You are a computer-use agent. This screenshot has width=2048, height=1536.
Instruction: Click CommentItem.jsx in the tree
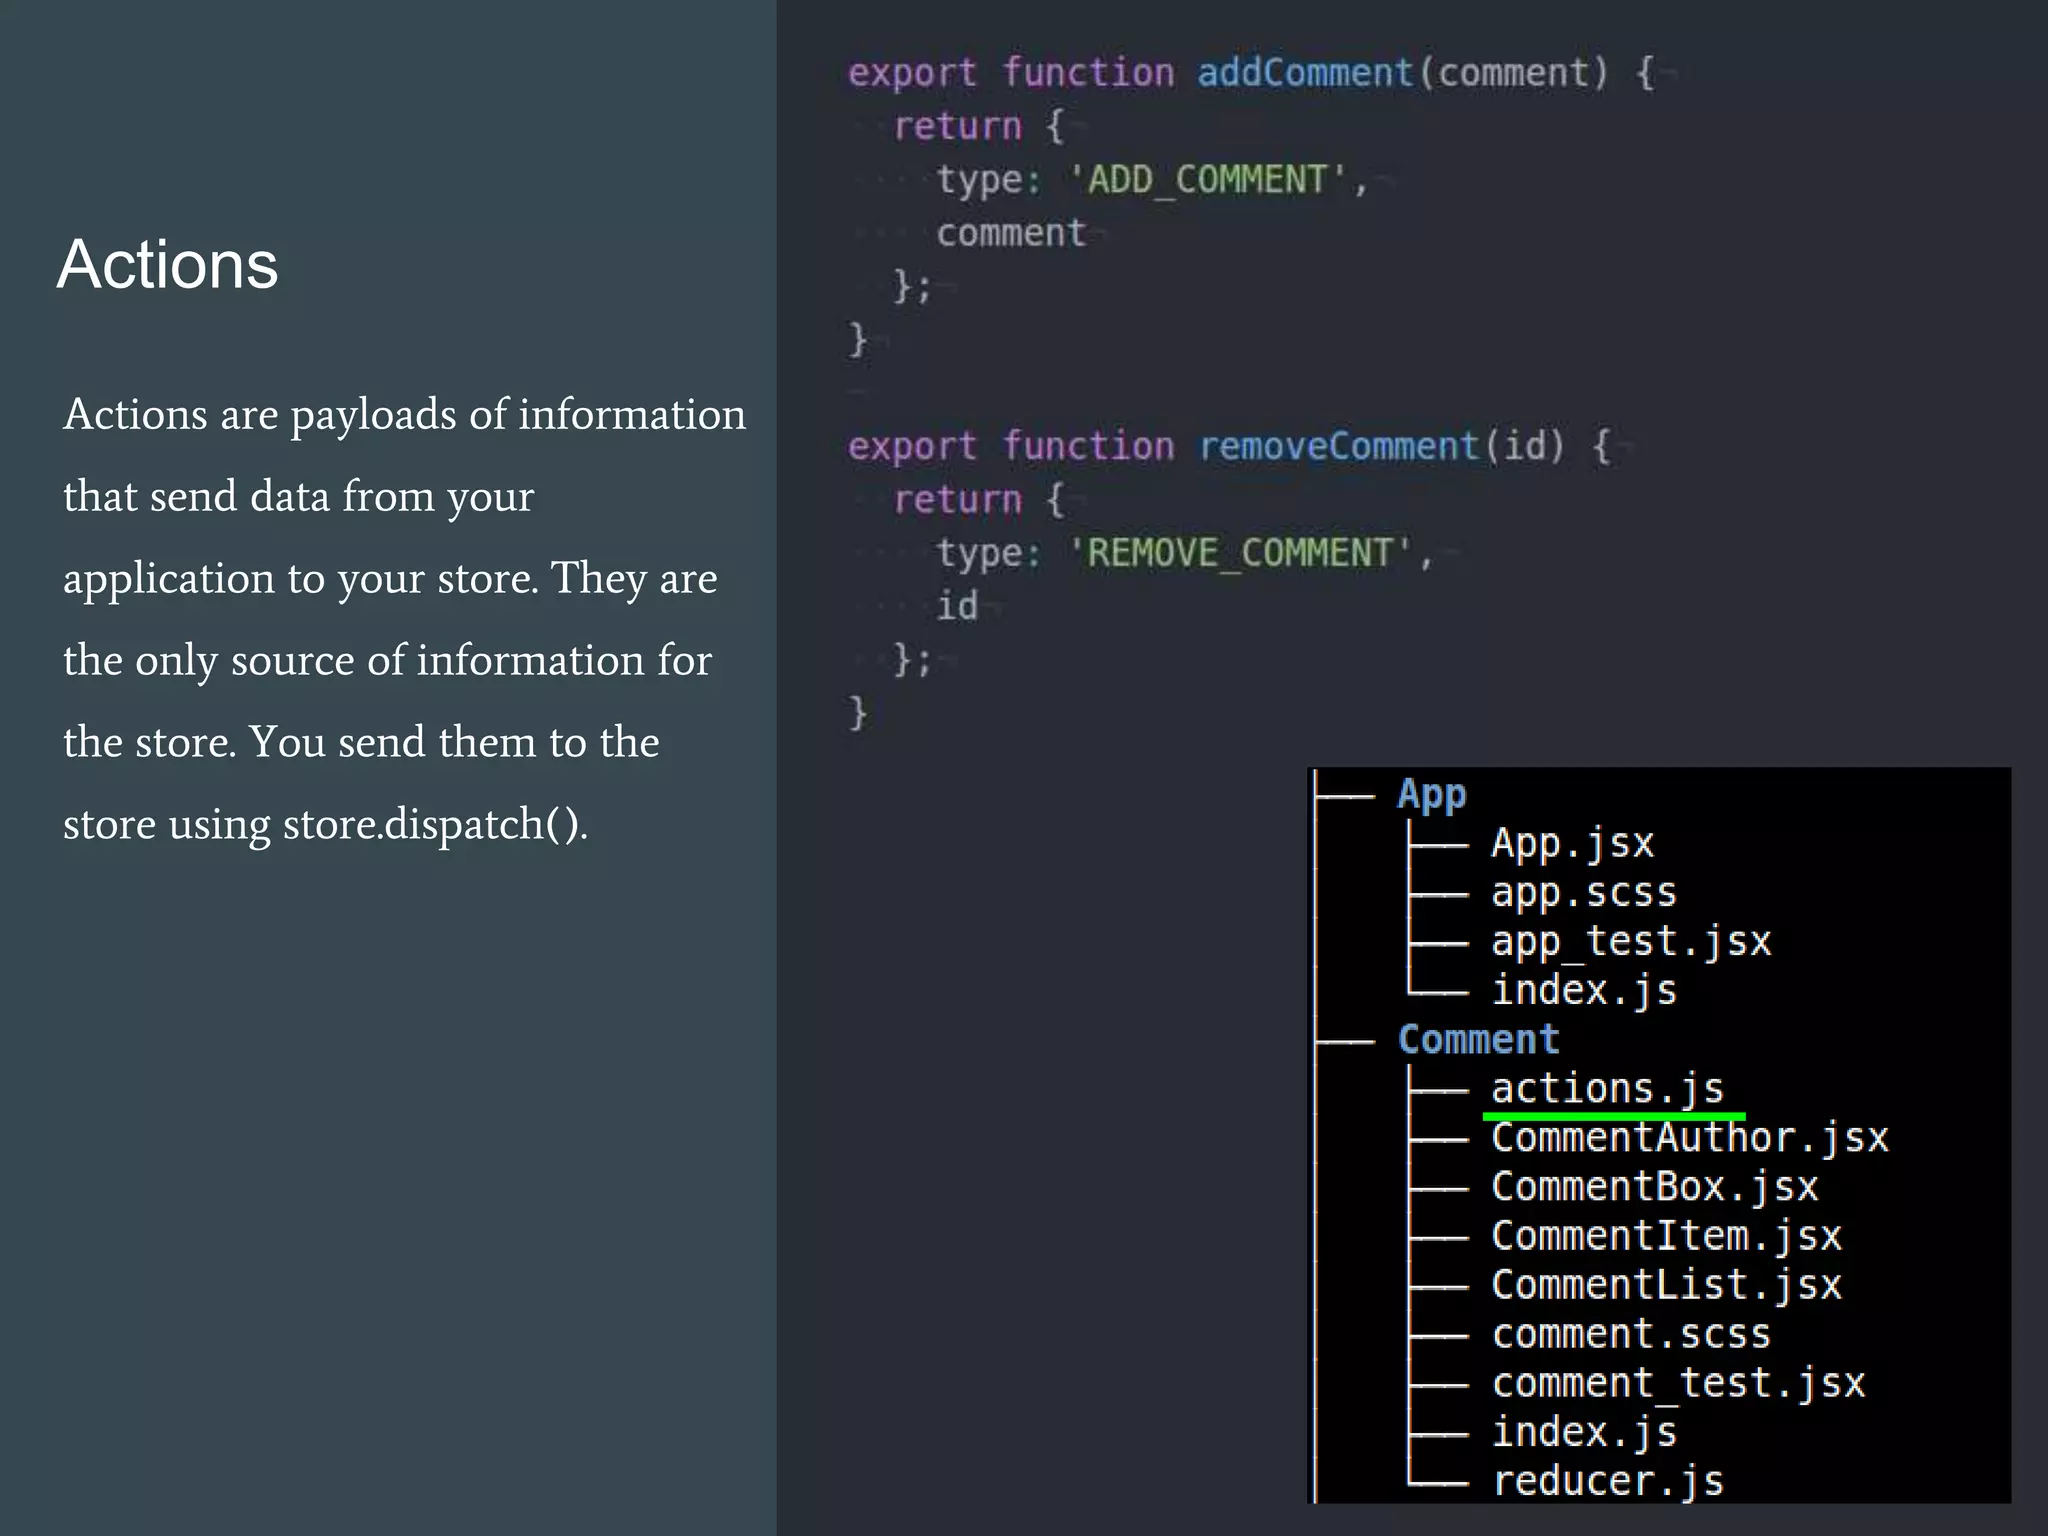pos(1666,1236)
